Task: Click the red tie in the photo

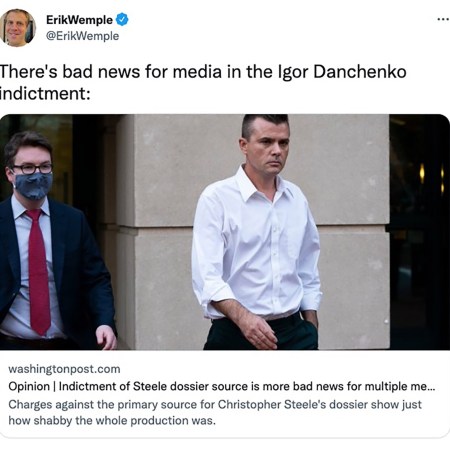Action: pyautogui.click(x=39, y=272)
